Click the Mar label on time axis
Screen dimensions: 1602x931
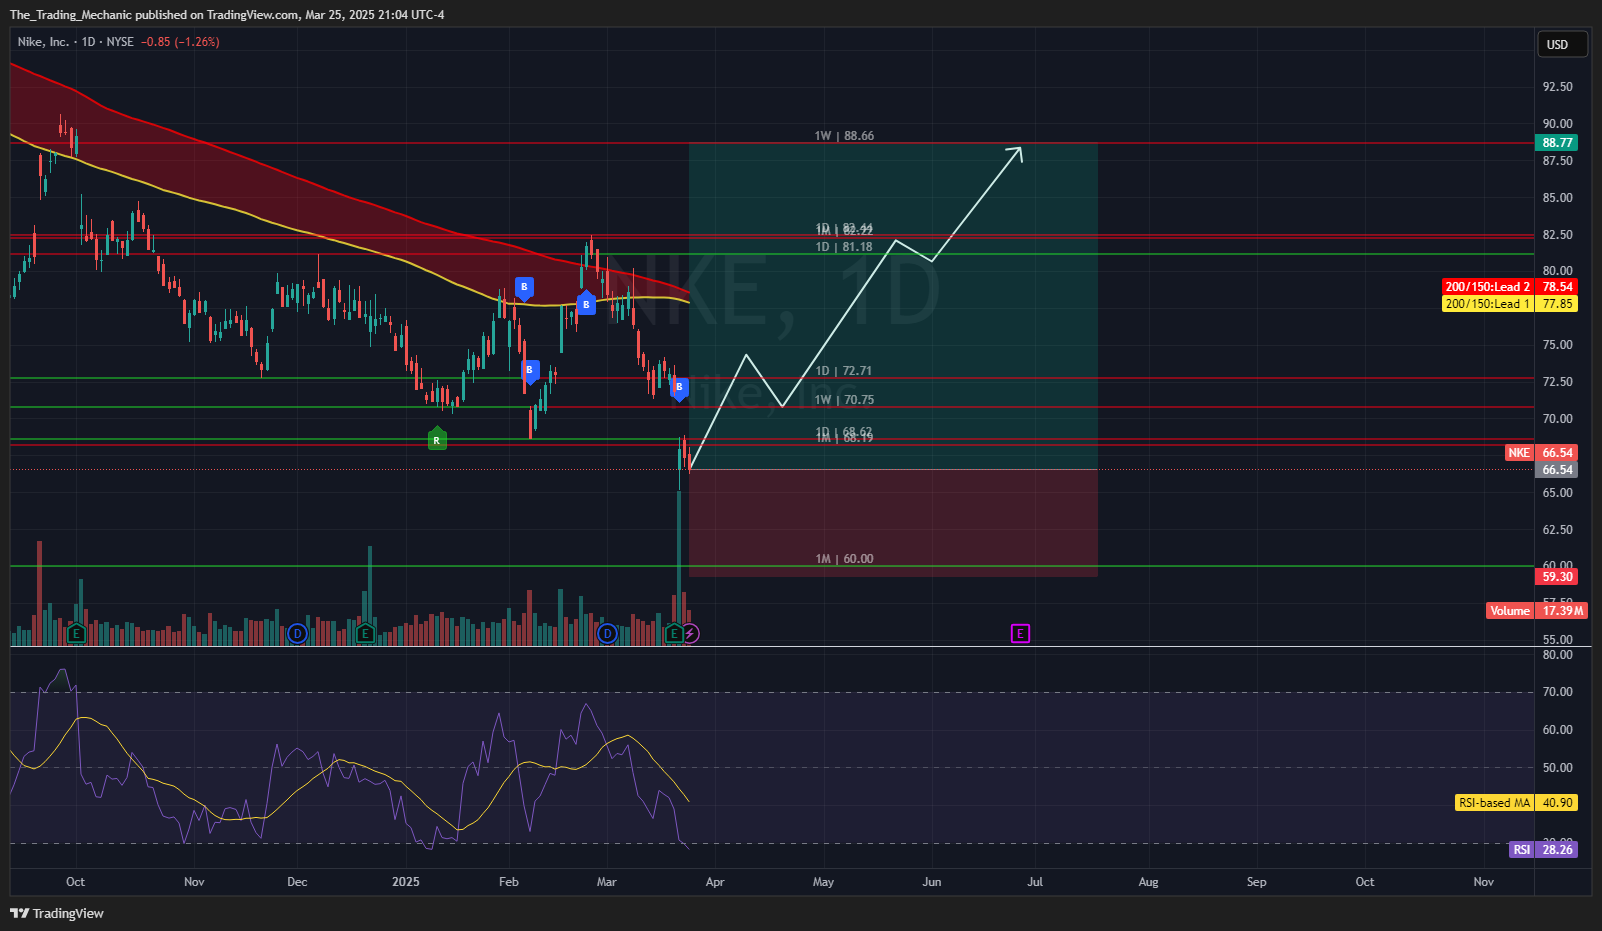click(607, 882)
